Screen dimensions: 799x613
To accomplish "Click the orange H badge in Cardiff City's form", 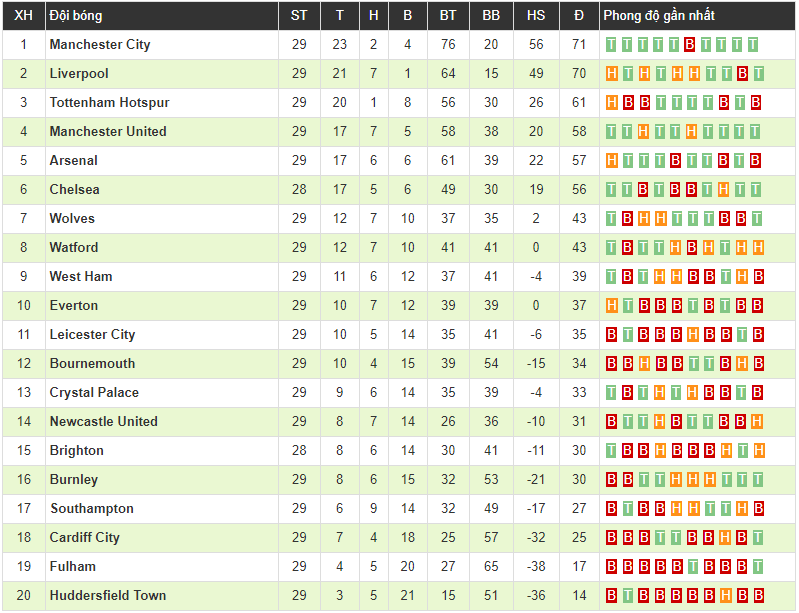I will [x=725, y=537].
